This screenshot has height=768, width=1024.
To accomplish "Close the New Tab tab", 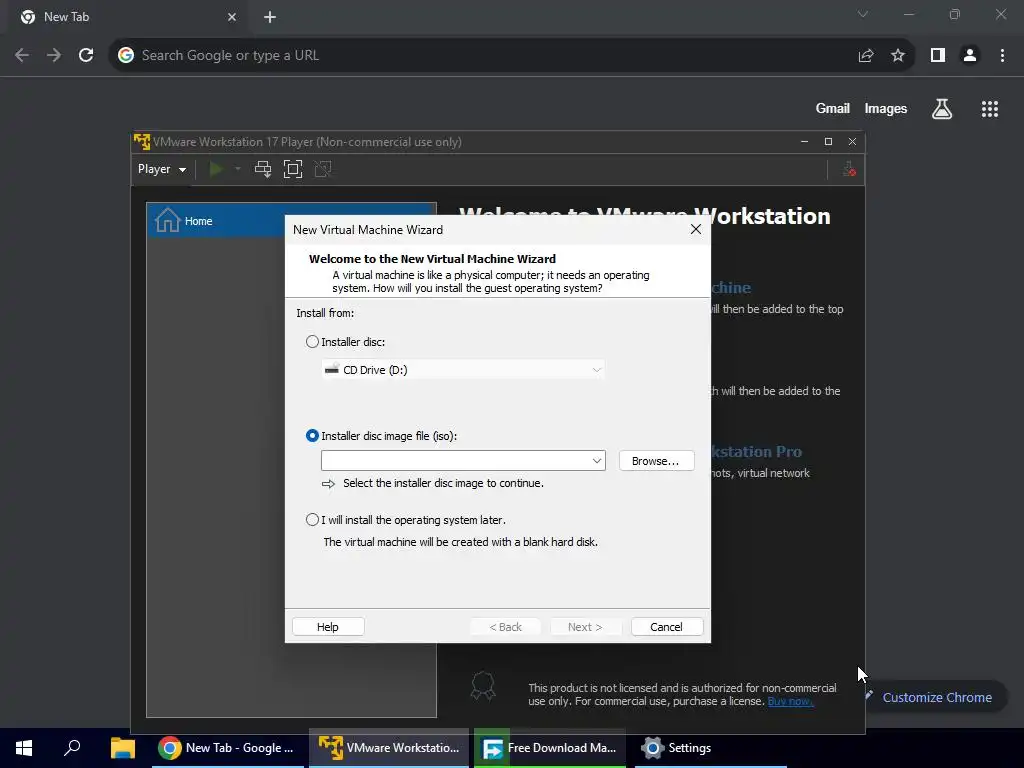I will tap(232, 17).
